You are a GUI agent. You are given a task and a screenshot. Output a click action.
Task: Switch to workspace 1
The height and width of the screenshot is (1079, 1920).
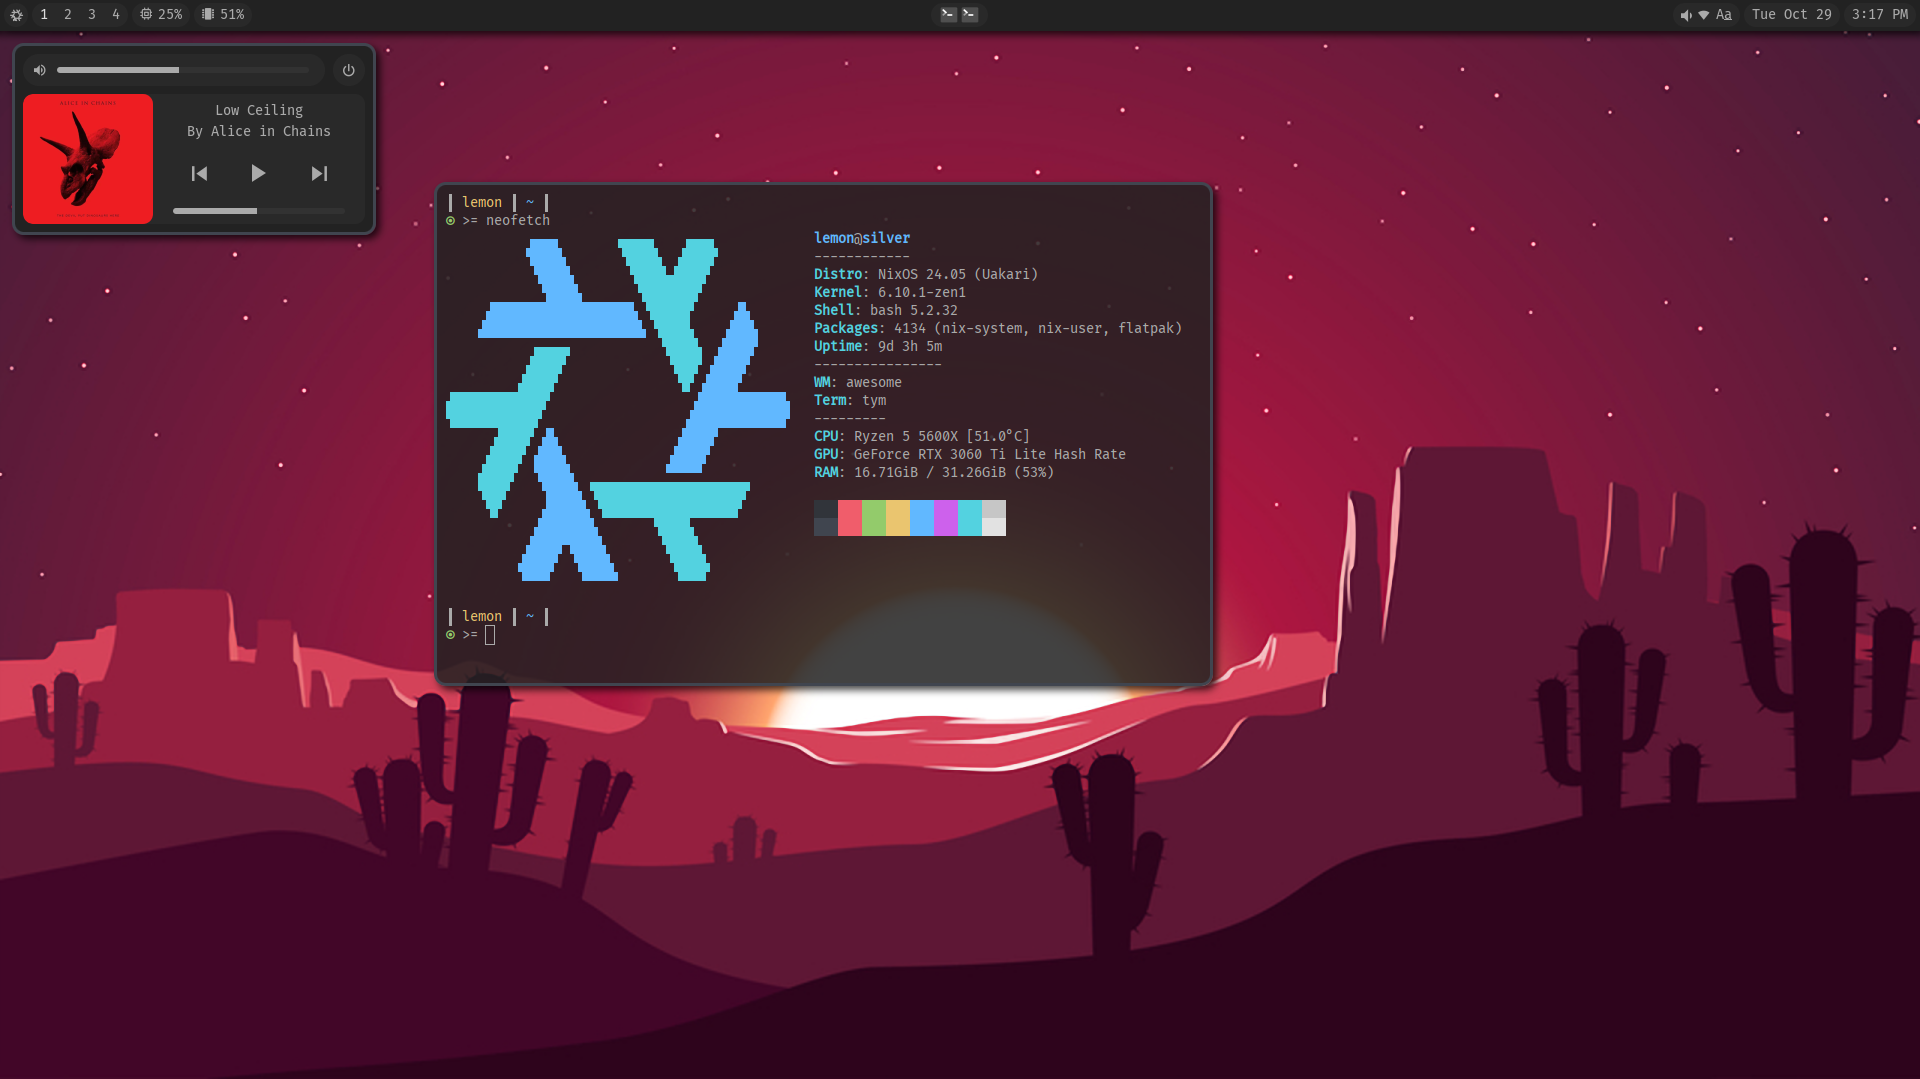coord(44,15)
